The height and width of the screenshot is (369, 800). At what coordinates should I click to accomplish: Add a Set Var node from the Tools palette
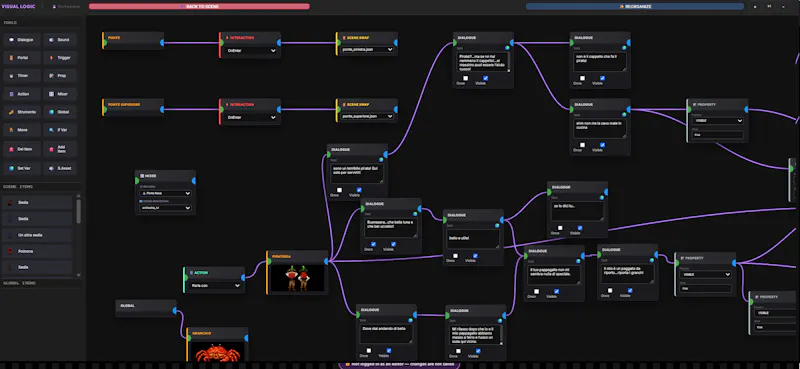[x=21, y=168]
